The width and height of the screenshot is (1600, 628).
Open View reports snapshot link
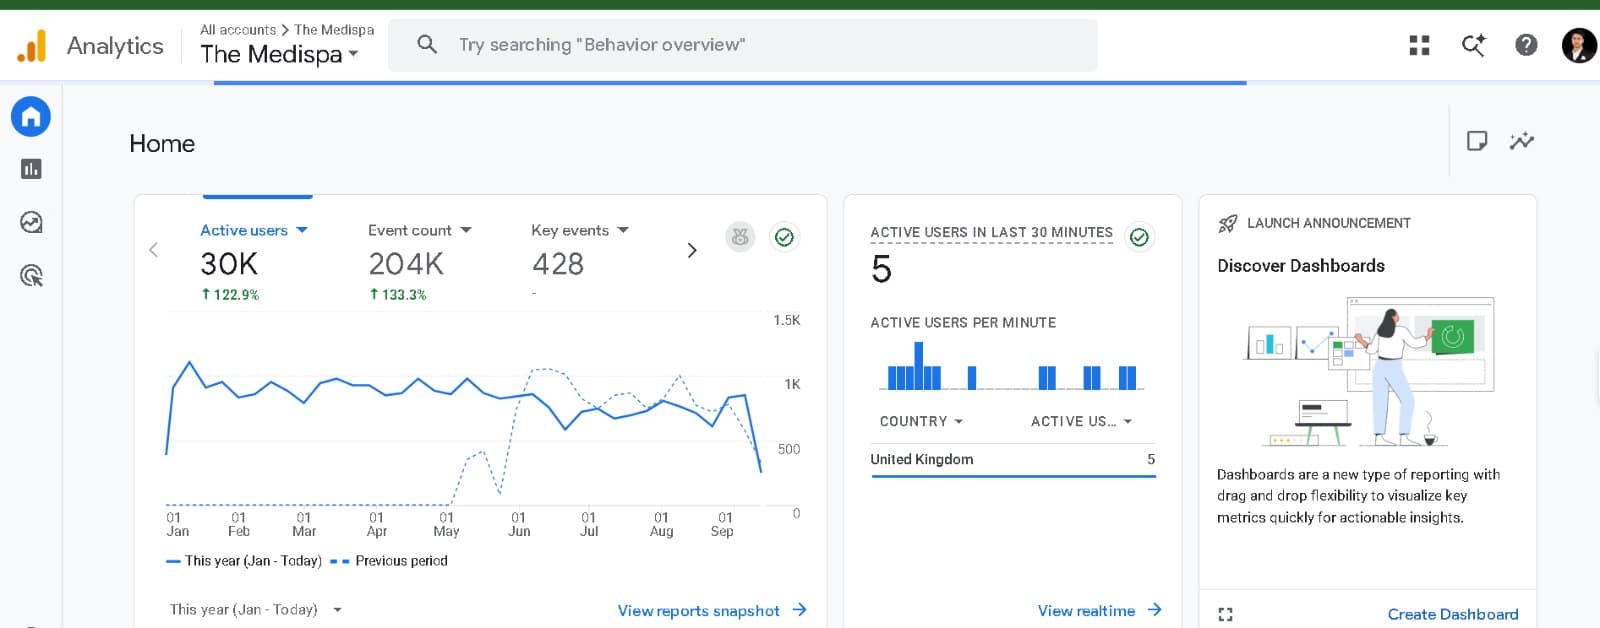(x=712, y=610)
